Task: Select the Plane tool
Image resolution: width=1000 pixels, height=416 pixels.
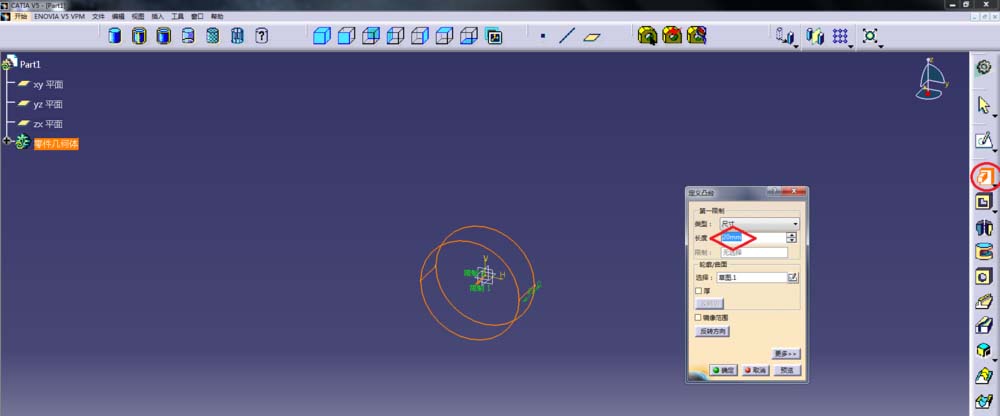Action: click(x=592, y=37)
